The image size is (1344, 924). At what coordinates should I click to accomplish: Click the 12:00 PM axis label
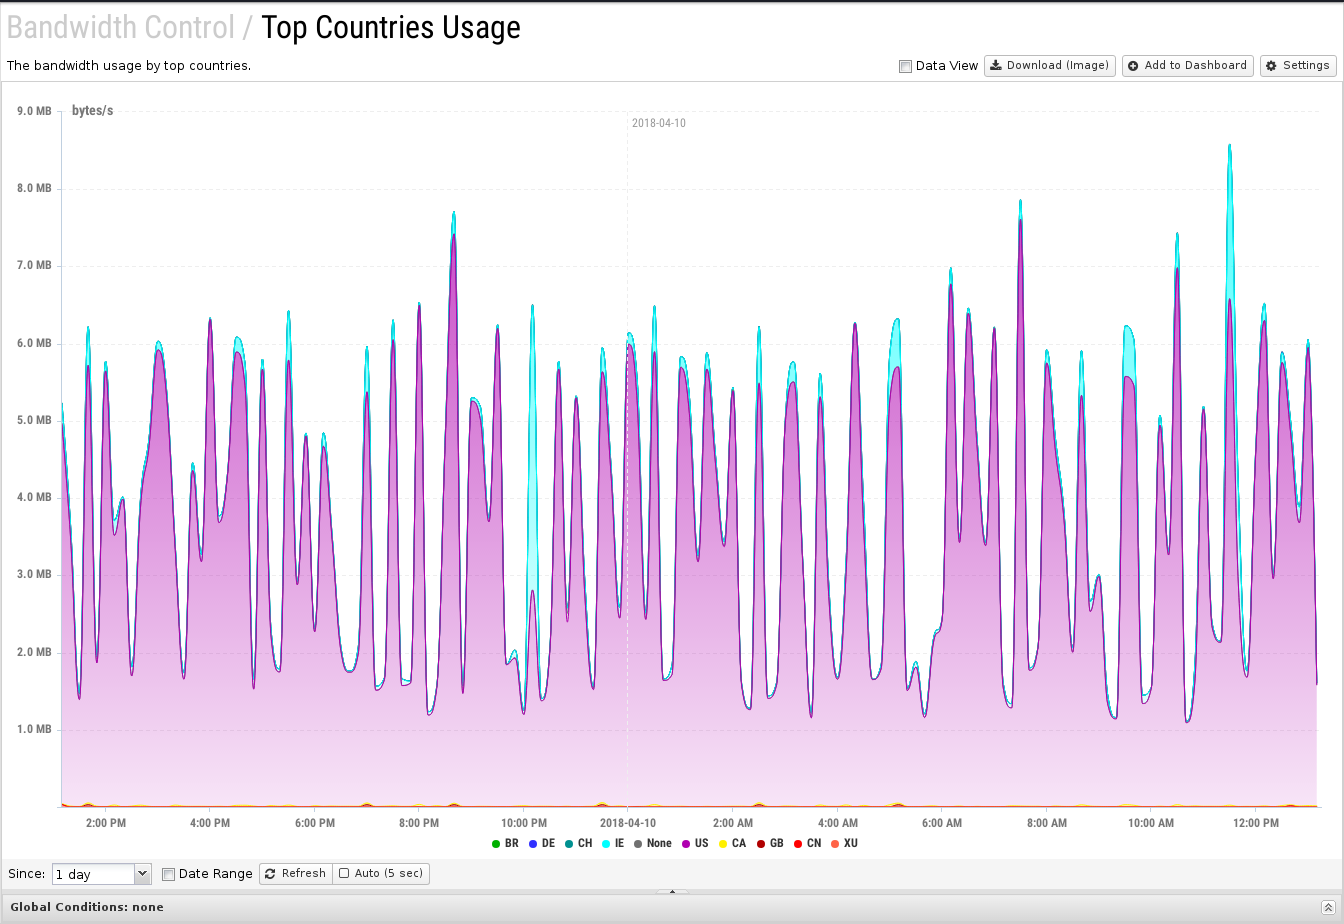click(1256, 823)
